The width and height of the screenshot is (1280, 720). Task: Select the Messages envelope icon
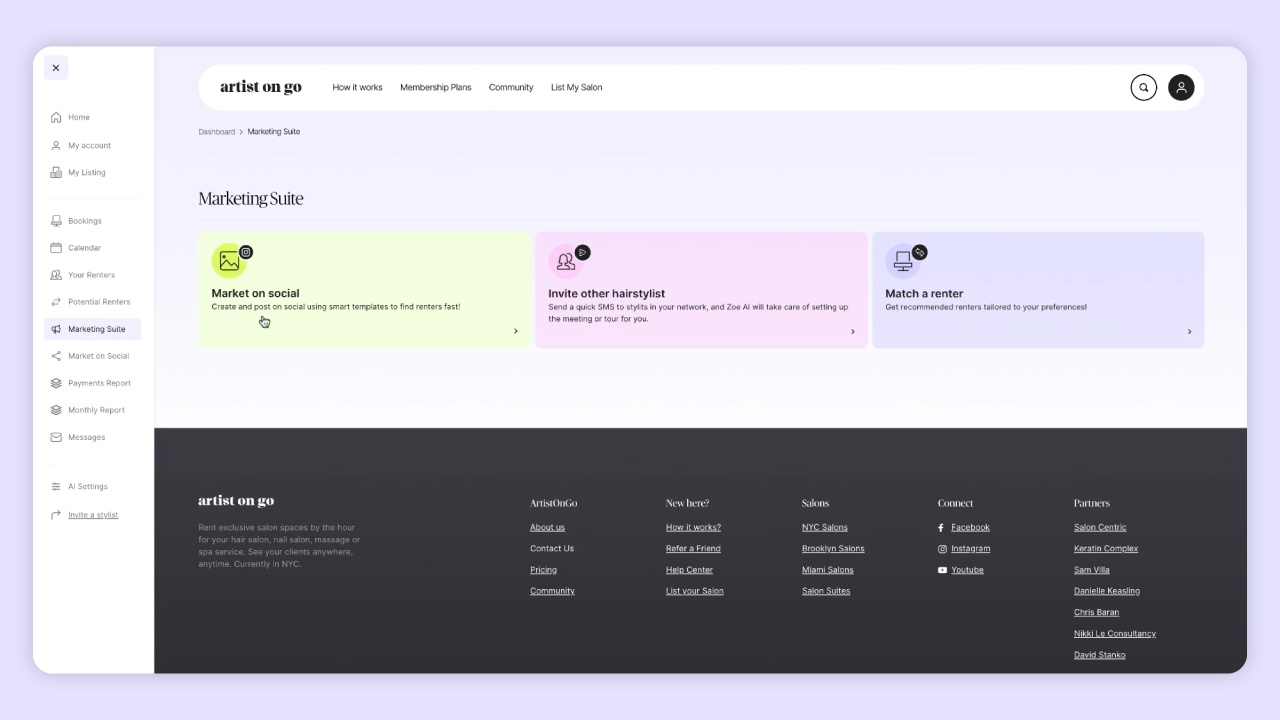click(x=56, y=437)
